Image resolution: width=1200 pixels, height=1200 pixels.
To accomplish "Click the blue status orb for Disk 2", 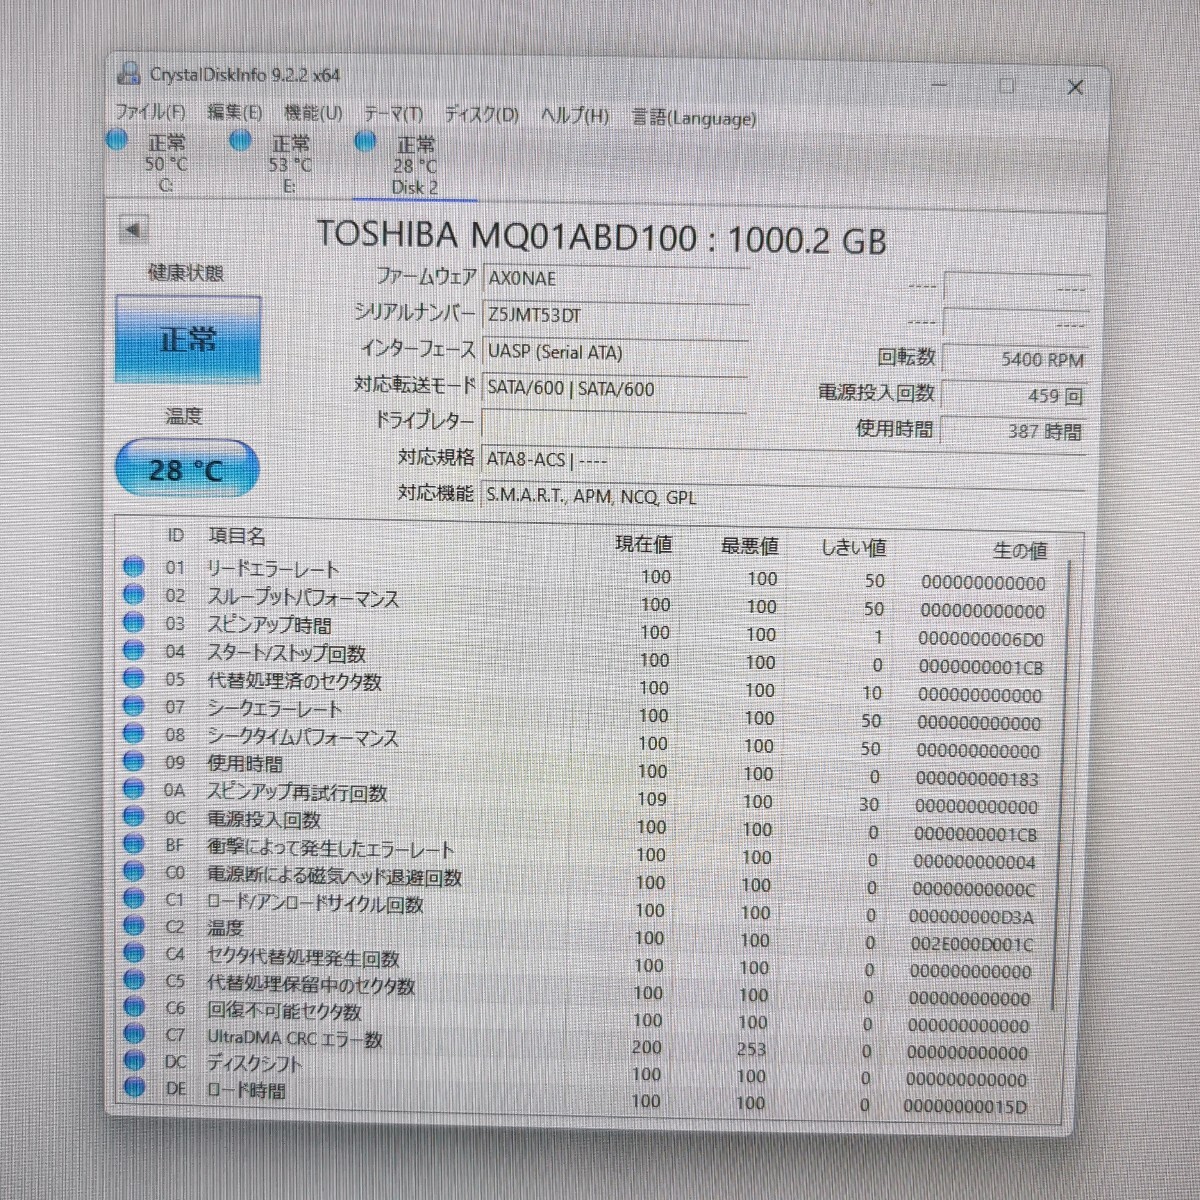I will (365, 142).
